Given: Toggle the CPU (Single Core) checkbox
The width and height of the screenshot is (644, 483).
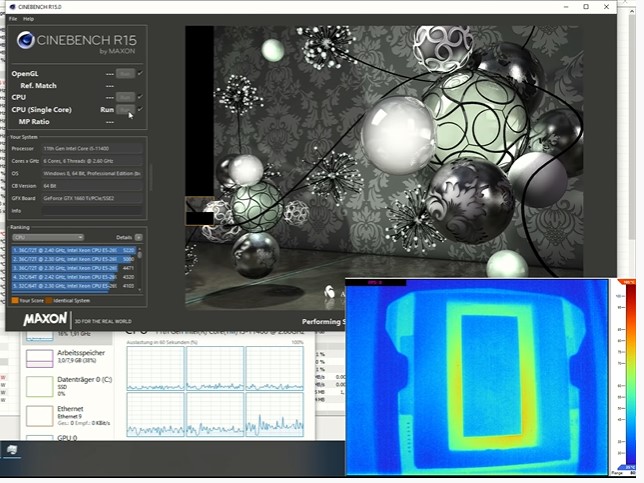Looking at the screenshot, I should click(140, 109).
